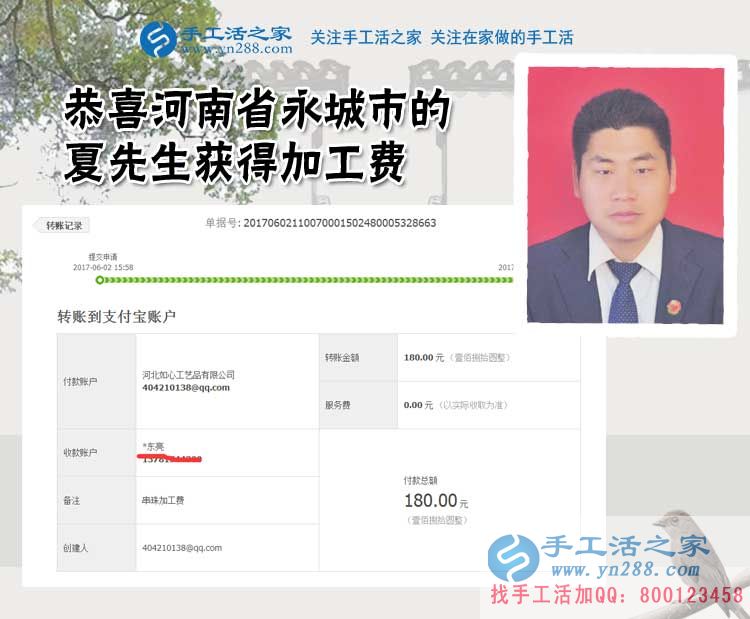This screenshot has width=750, height=619.
Task: Click the 创建人 email address
Action: (x=182, y=547)
